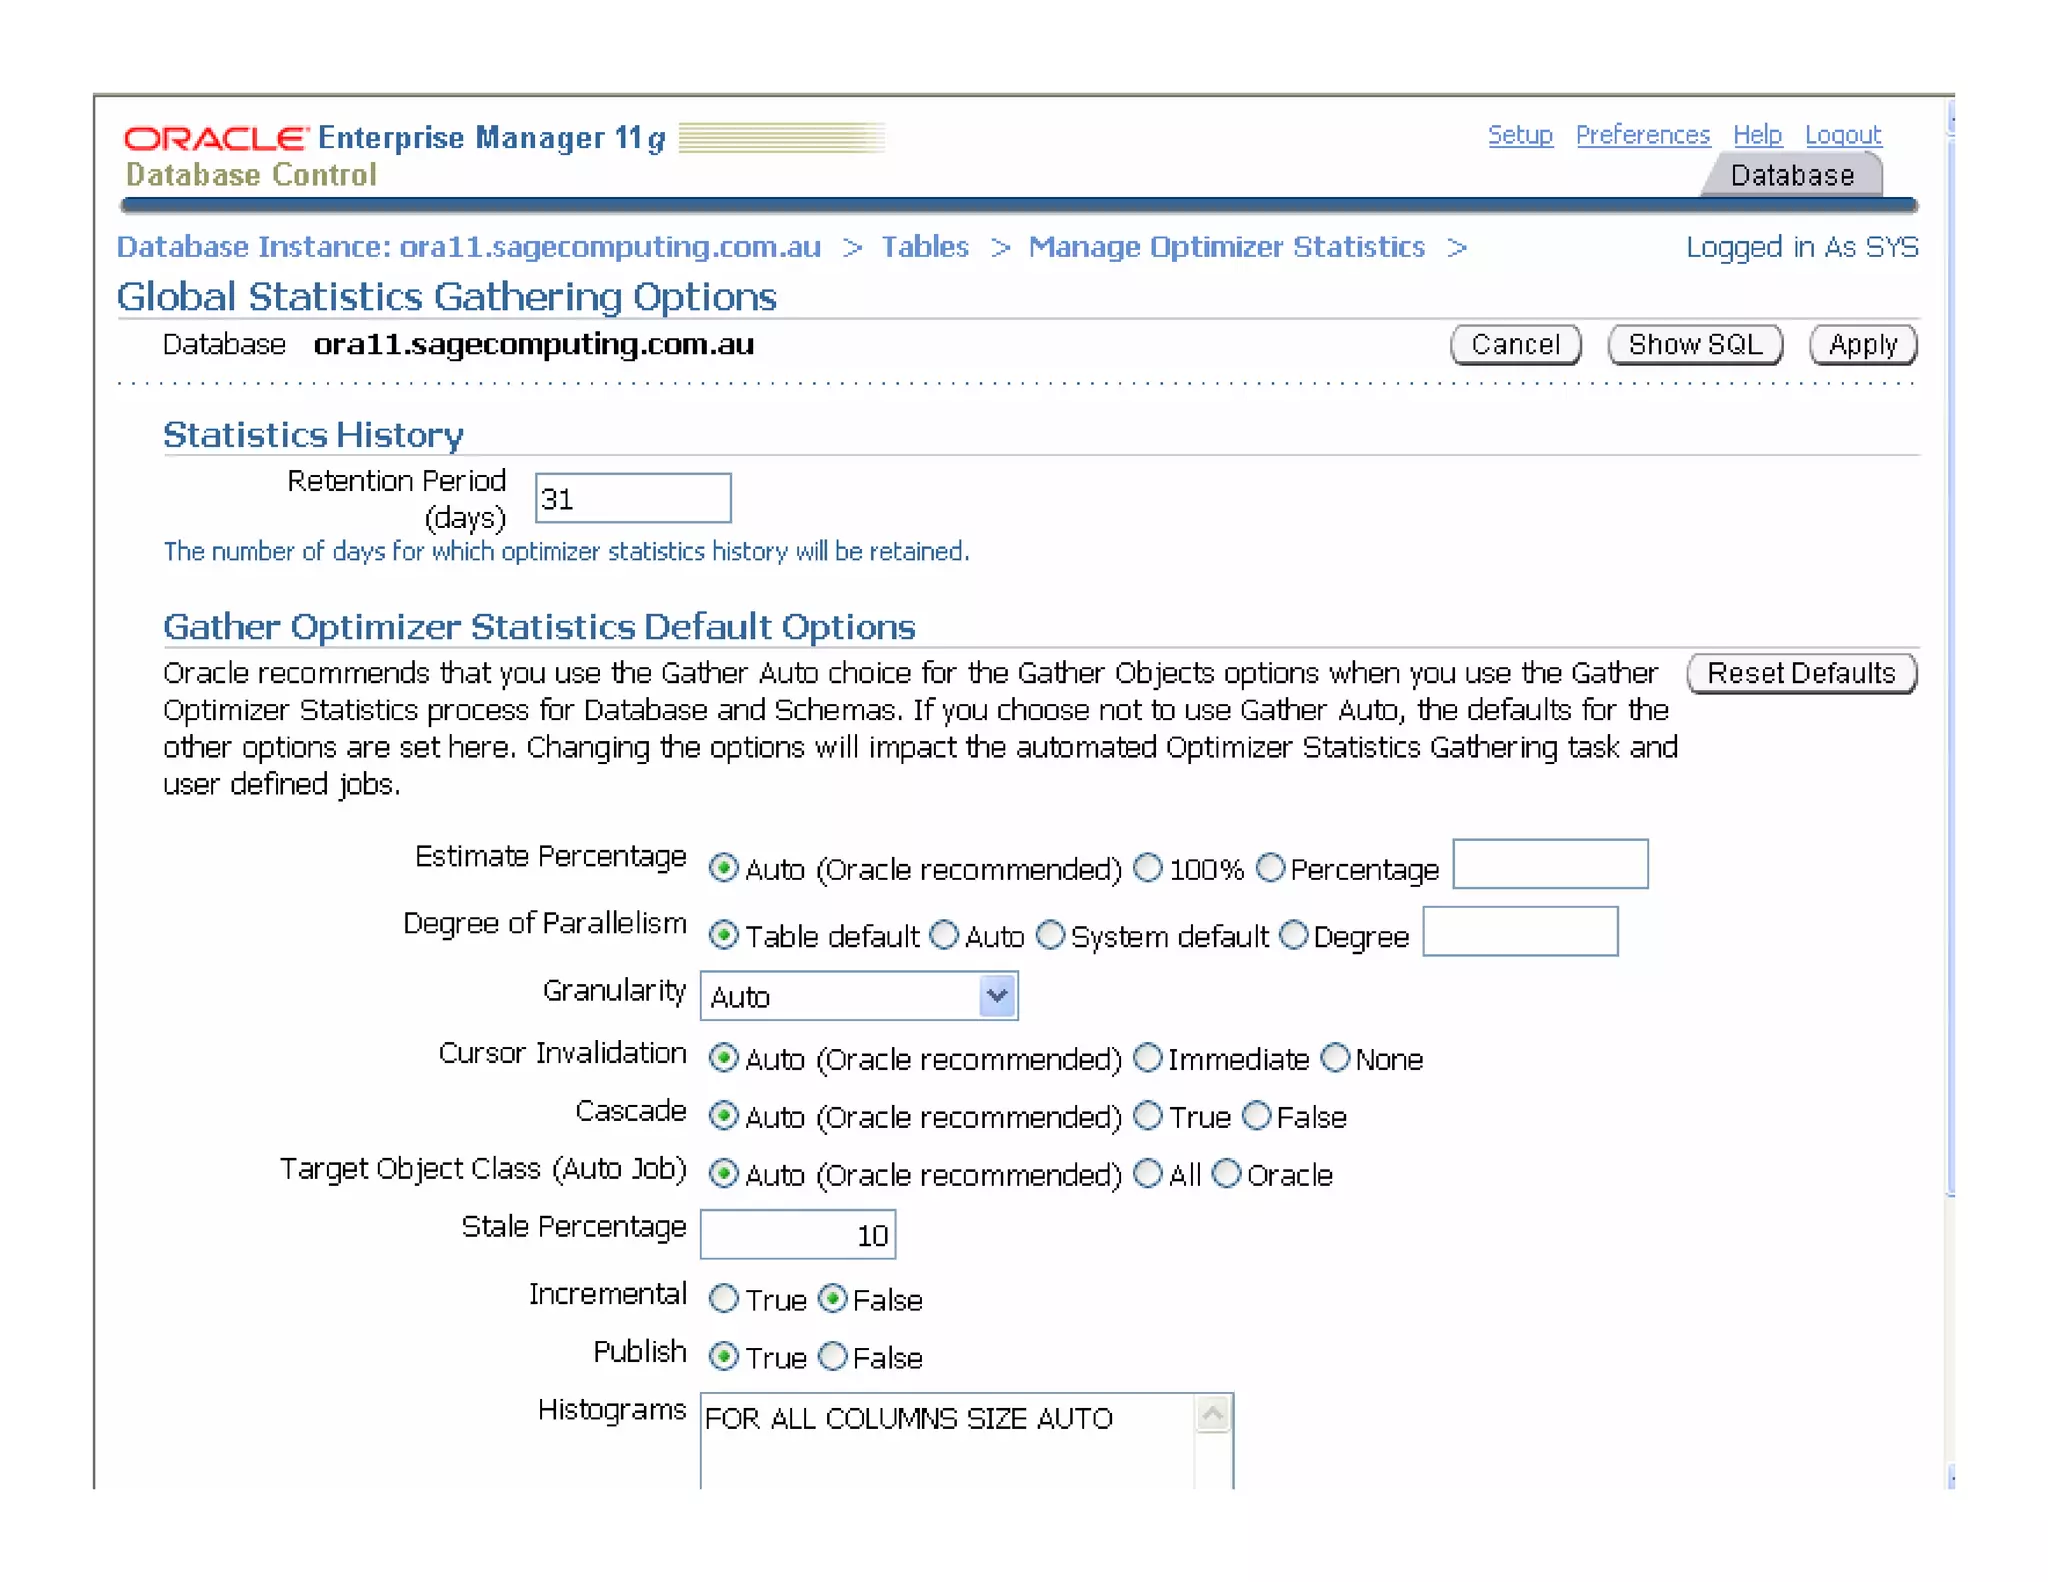
Task: Click the Retention Period days field
Action: [633, 498]
